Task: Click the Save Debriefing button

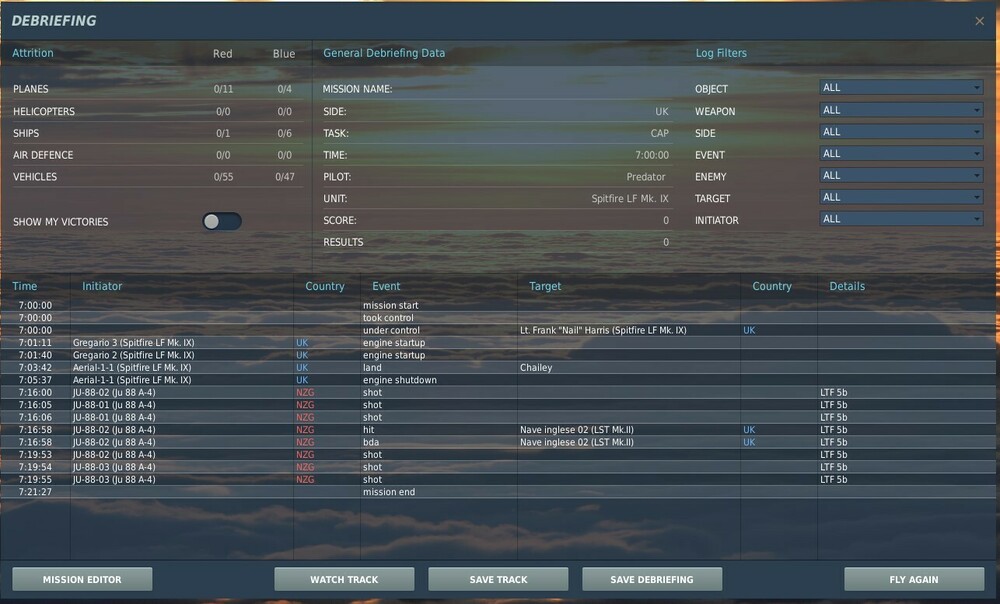Action: pos(652,579)
